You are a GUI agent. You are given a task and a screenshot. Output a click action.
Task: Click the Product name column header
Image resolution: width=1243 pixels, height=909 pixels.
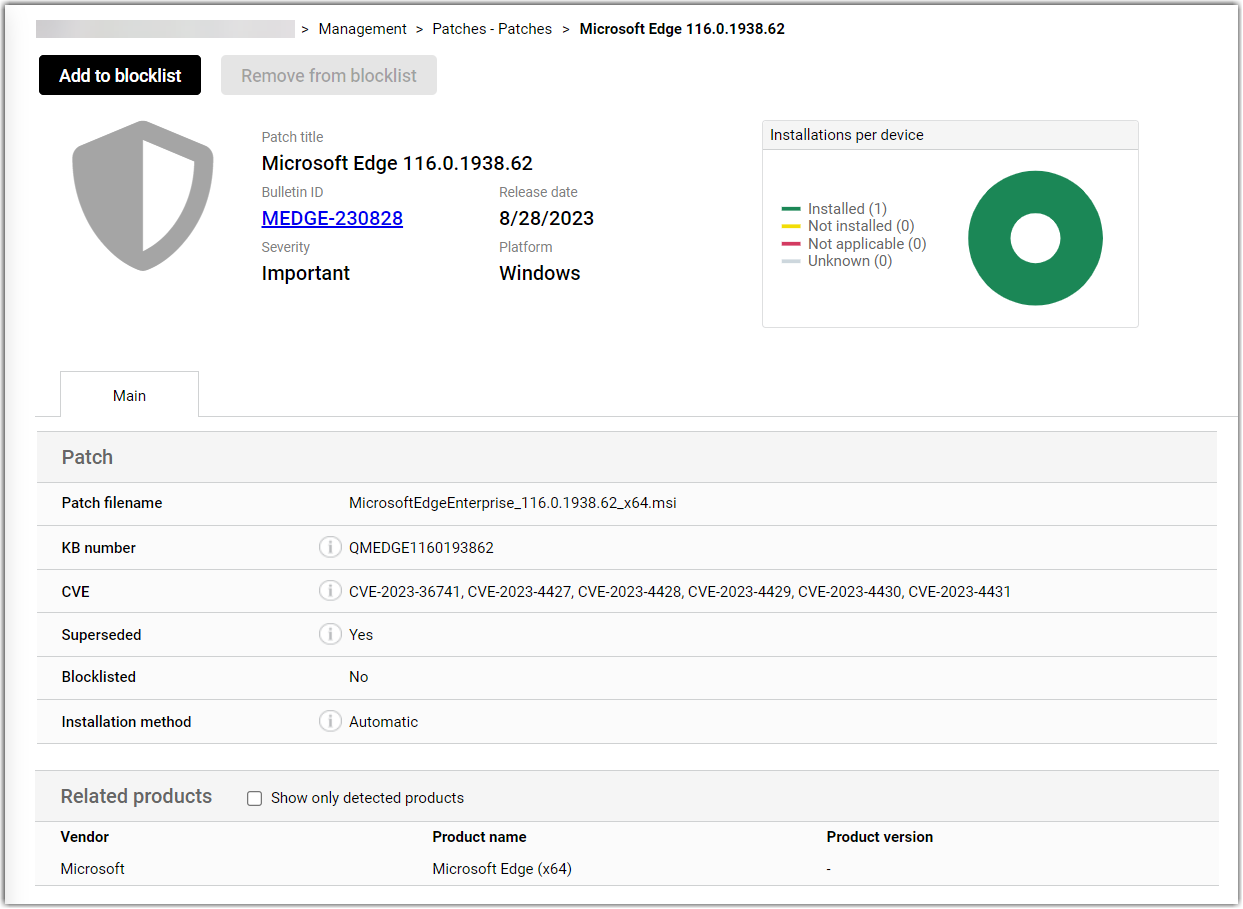pyautogui.click(x=479, y=837)
